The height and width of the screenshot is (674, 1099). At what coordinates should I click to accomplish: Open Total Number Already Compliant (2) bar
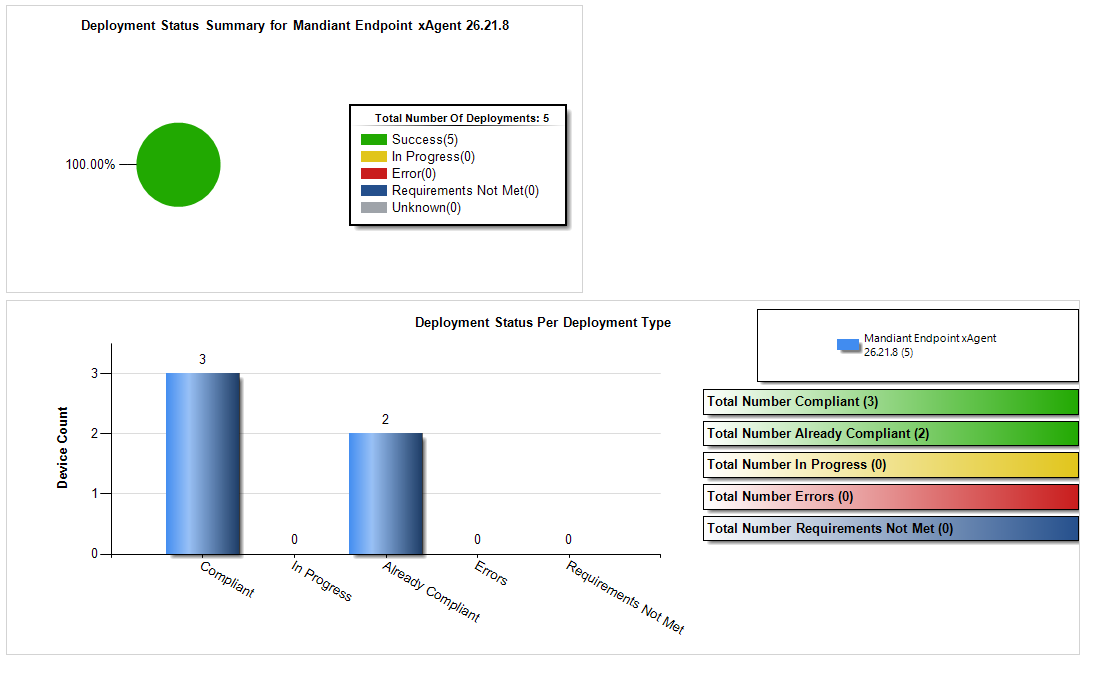tap(890, 434)
